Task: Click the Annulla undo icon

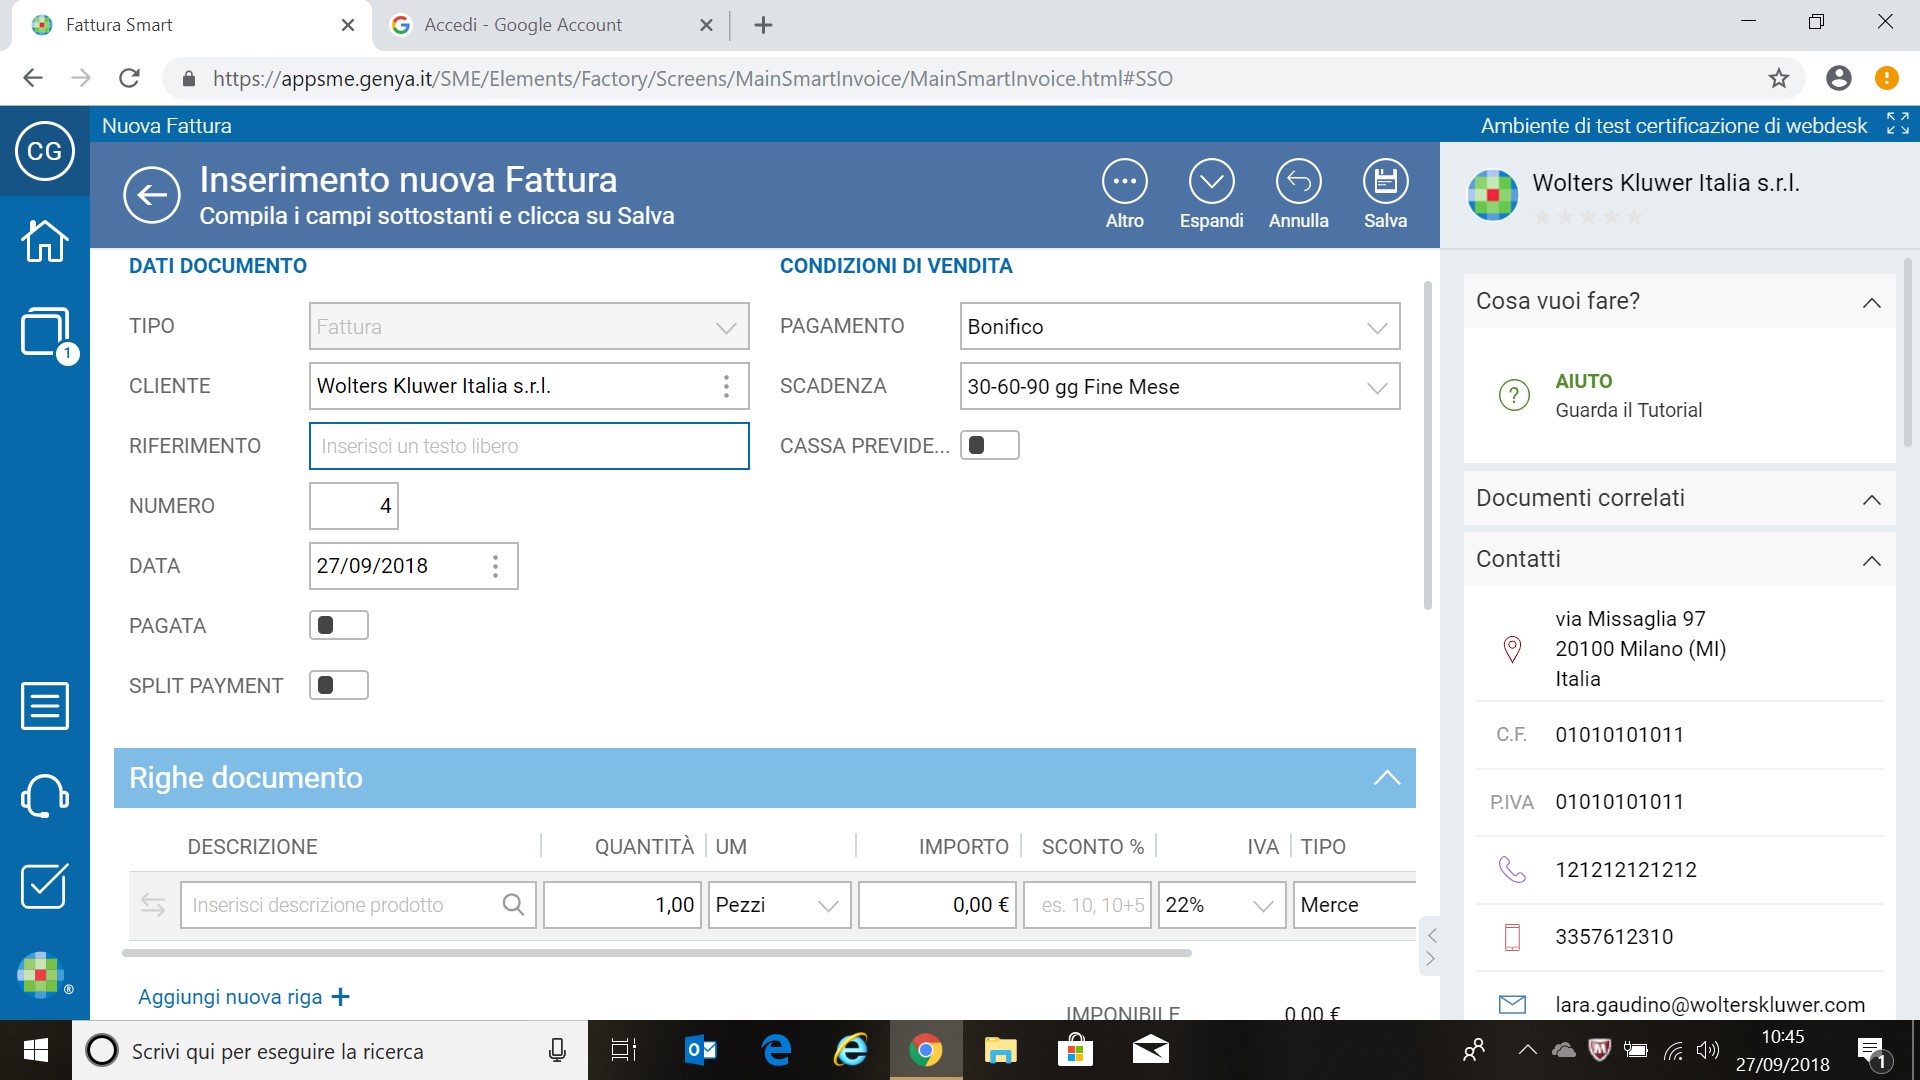Action: coord(1298,183)
